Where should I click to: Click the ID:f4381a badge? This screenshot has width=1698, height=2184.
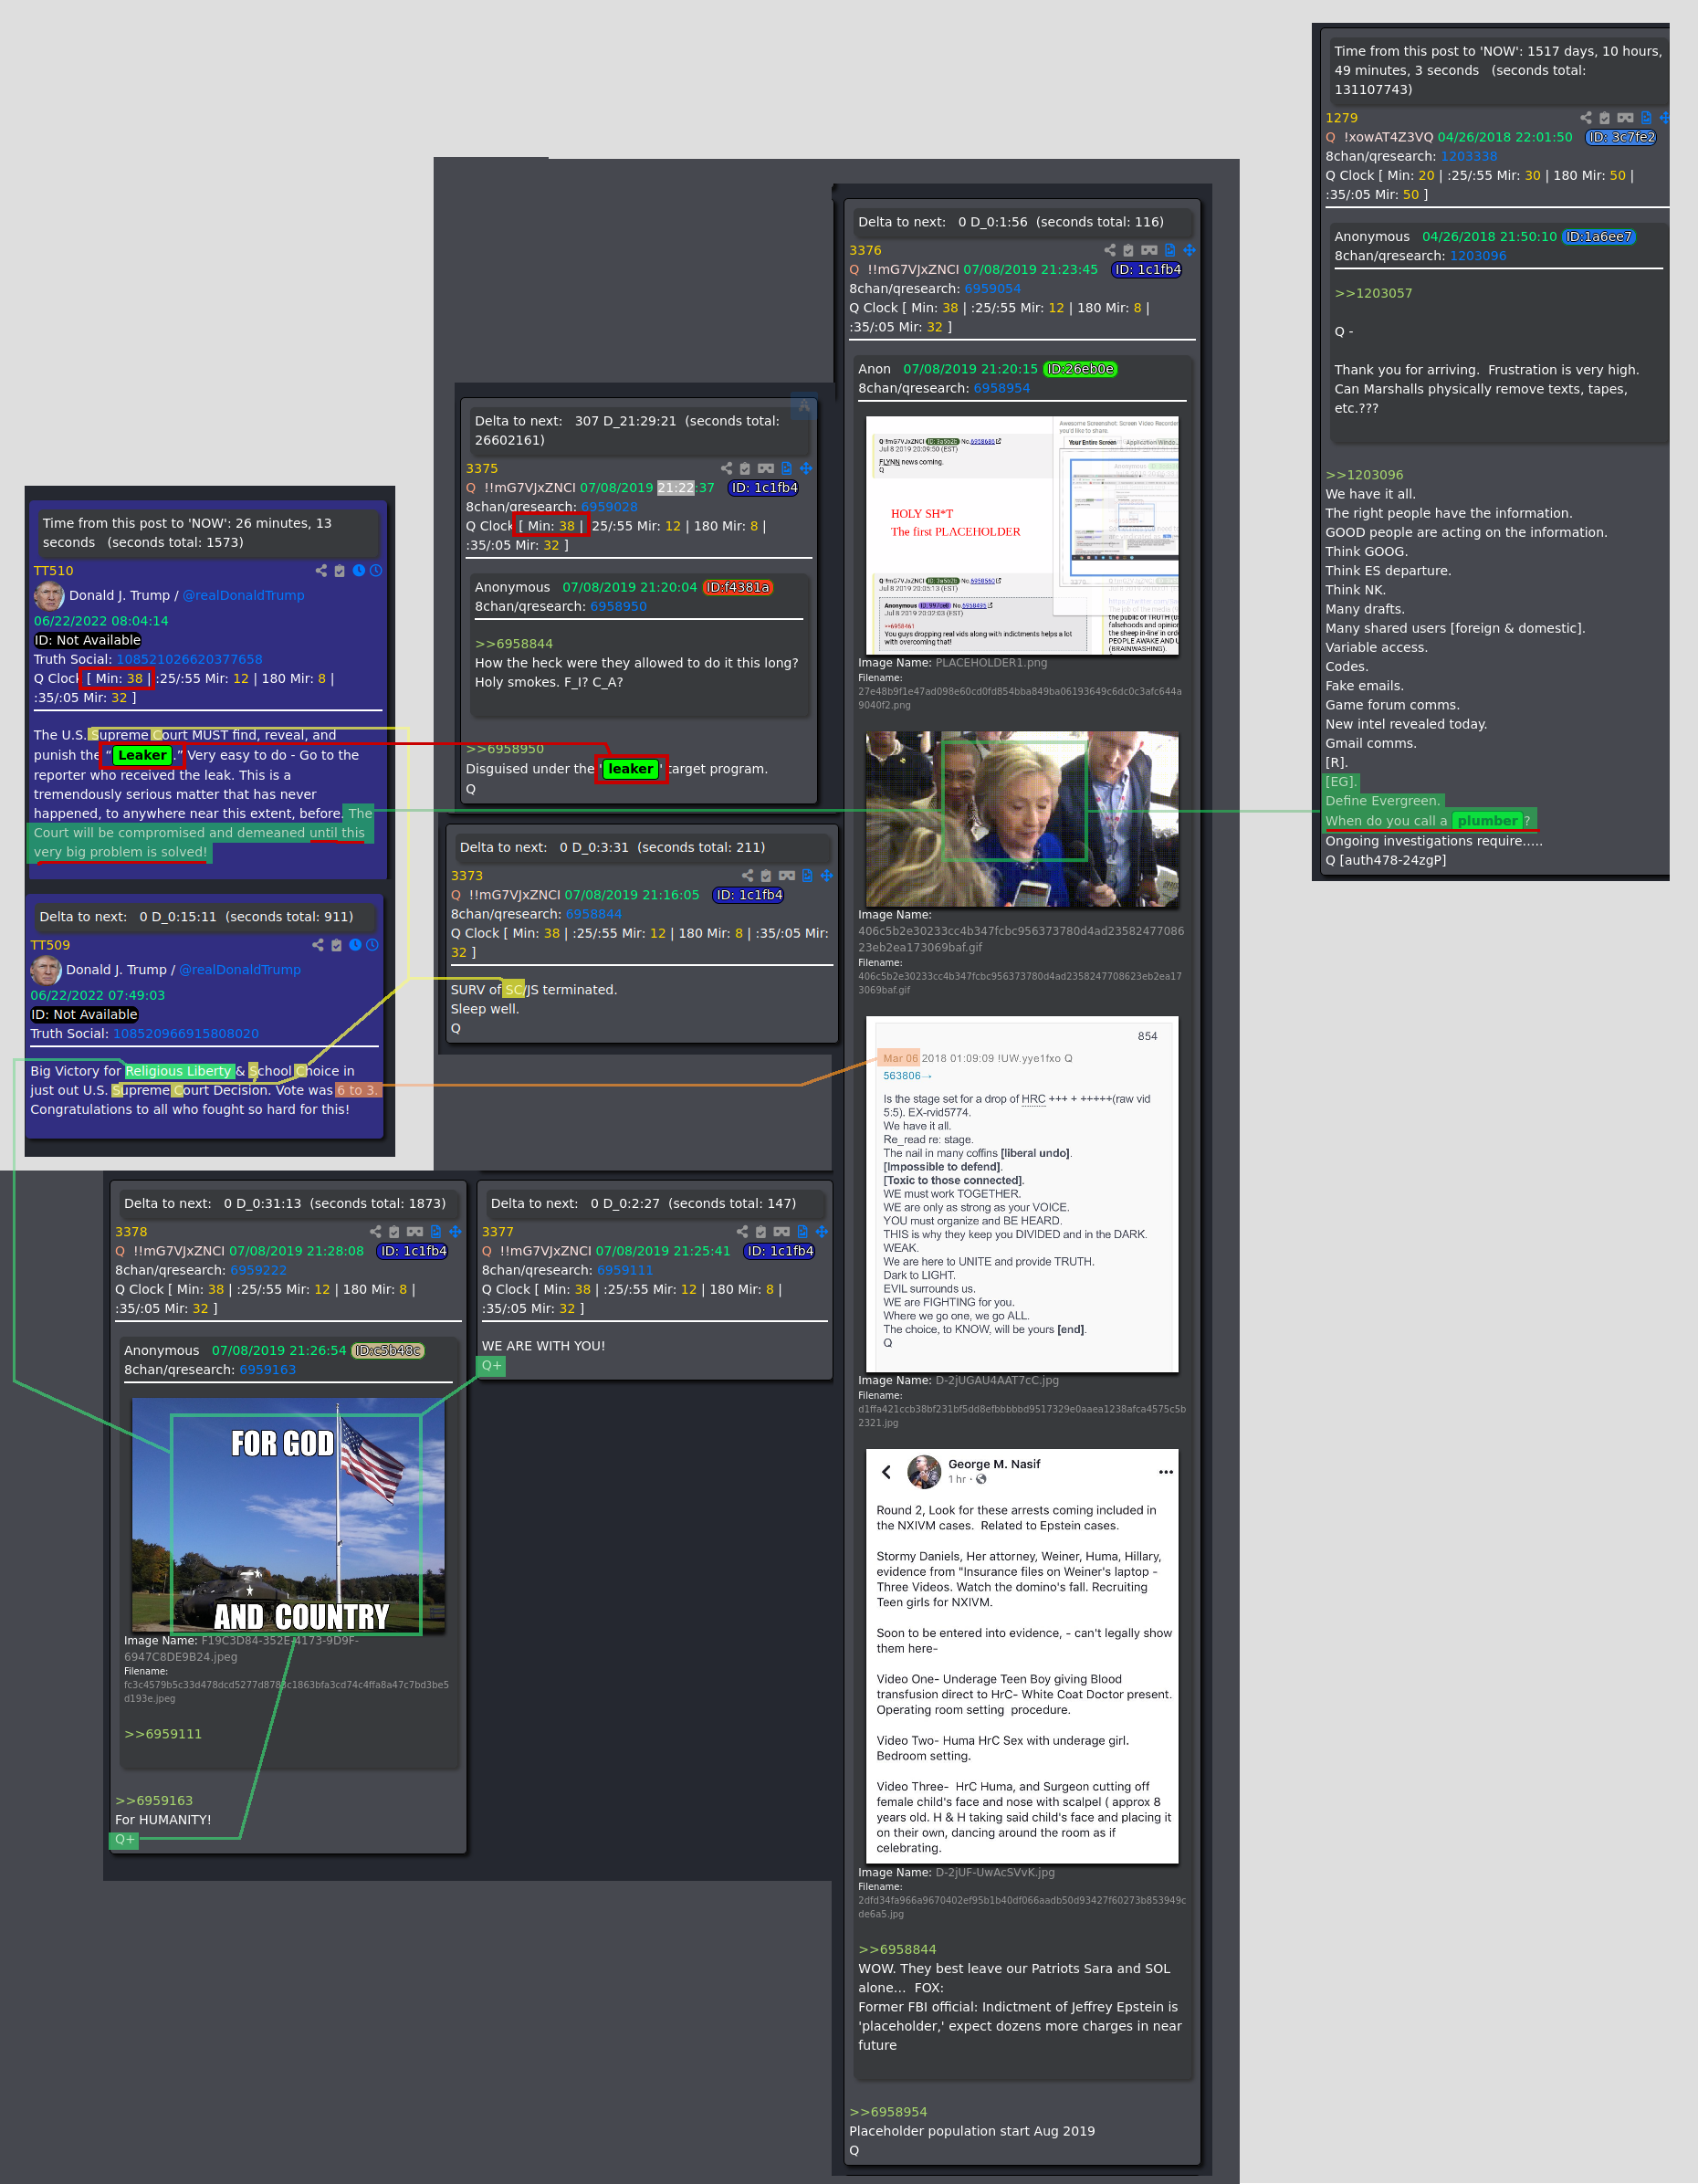point(738,587)
